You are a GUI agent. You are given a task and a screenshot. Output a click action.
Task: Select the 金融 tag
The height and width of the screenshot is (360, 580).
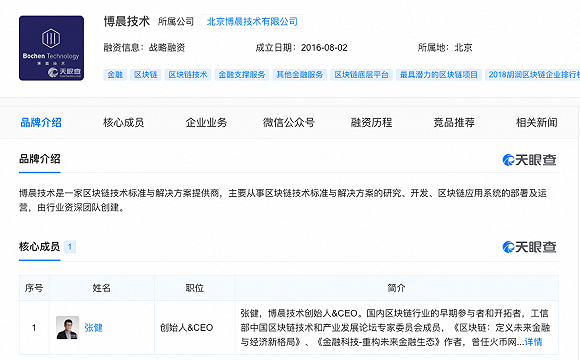115,75
